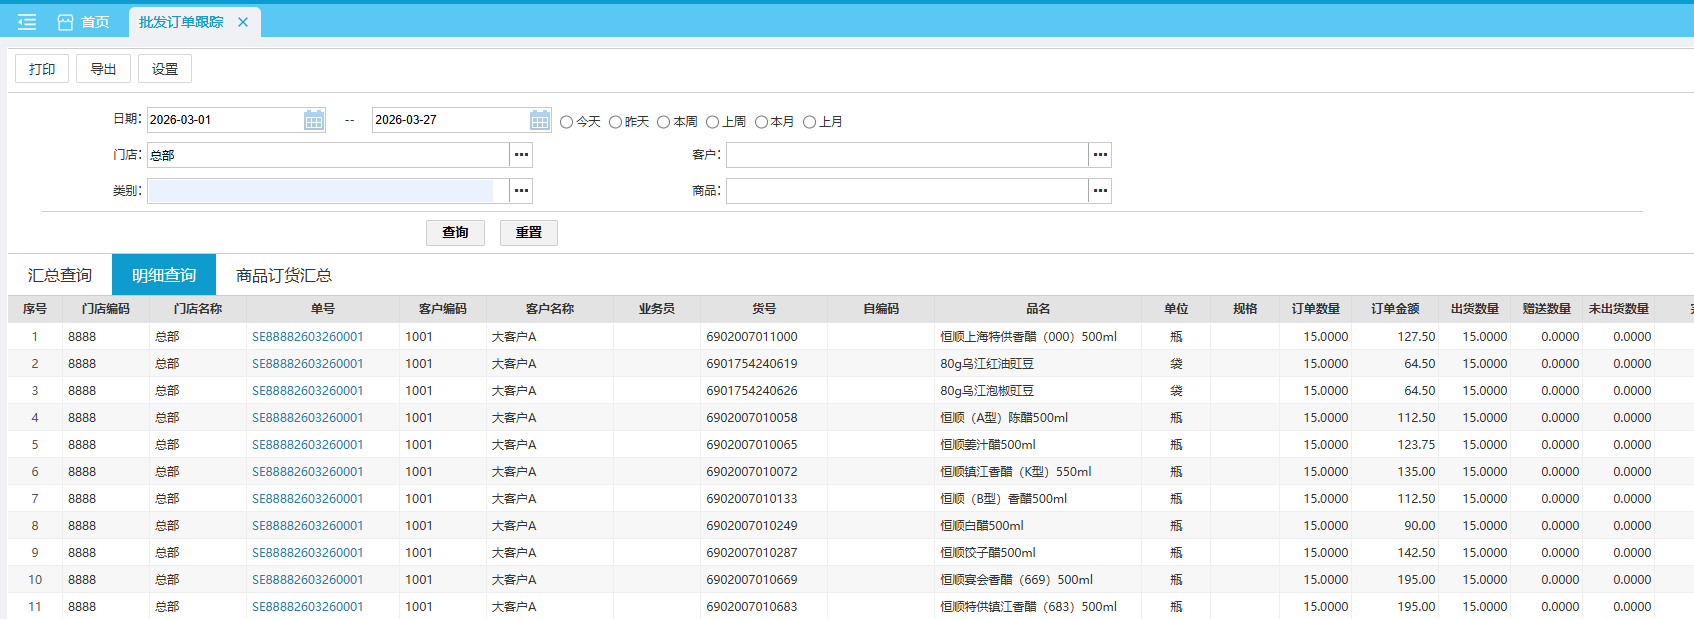Open the end date calendar picker
Viewport: 1694px width, 619px height.
(x=540, y=121)
